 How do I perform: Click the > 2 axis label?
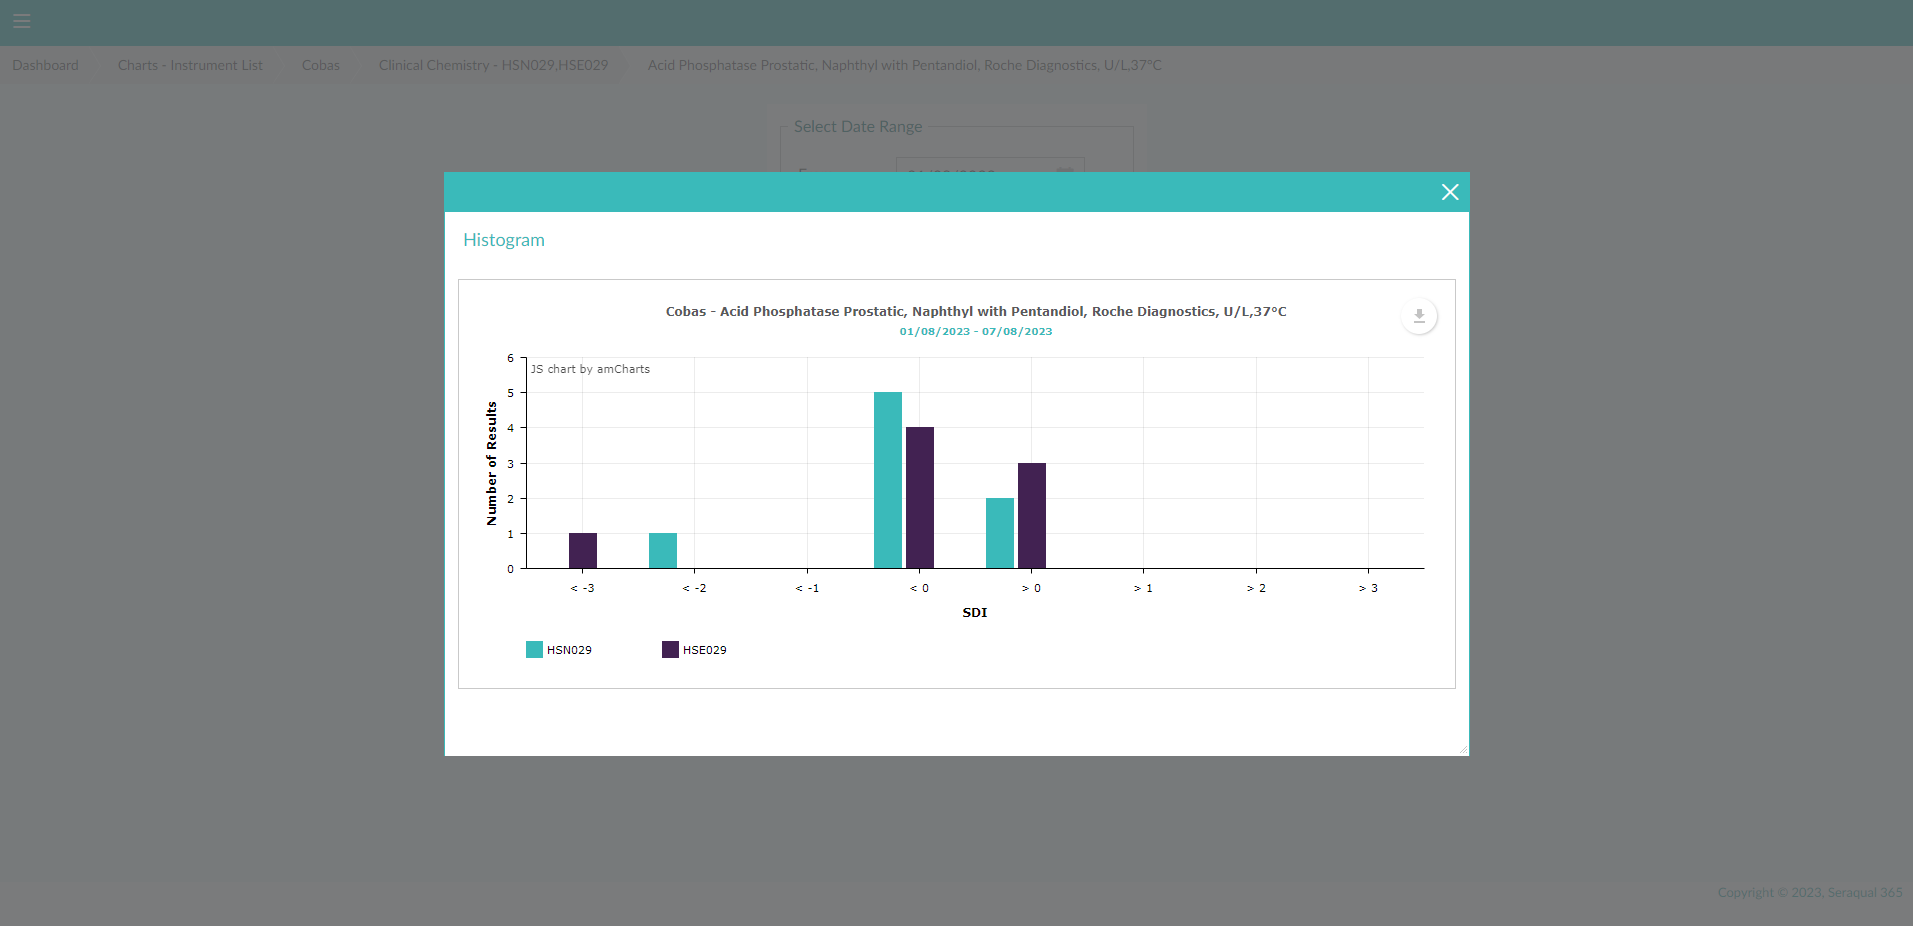pyautogui.click(x=1256, y=588)
